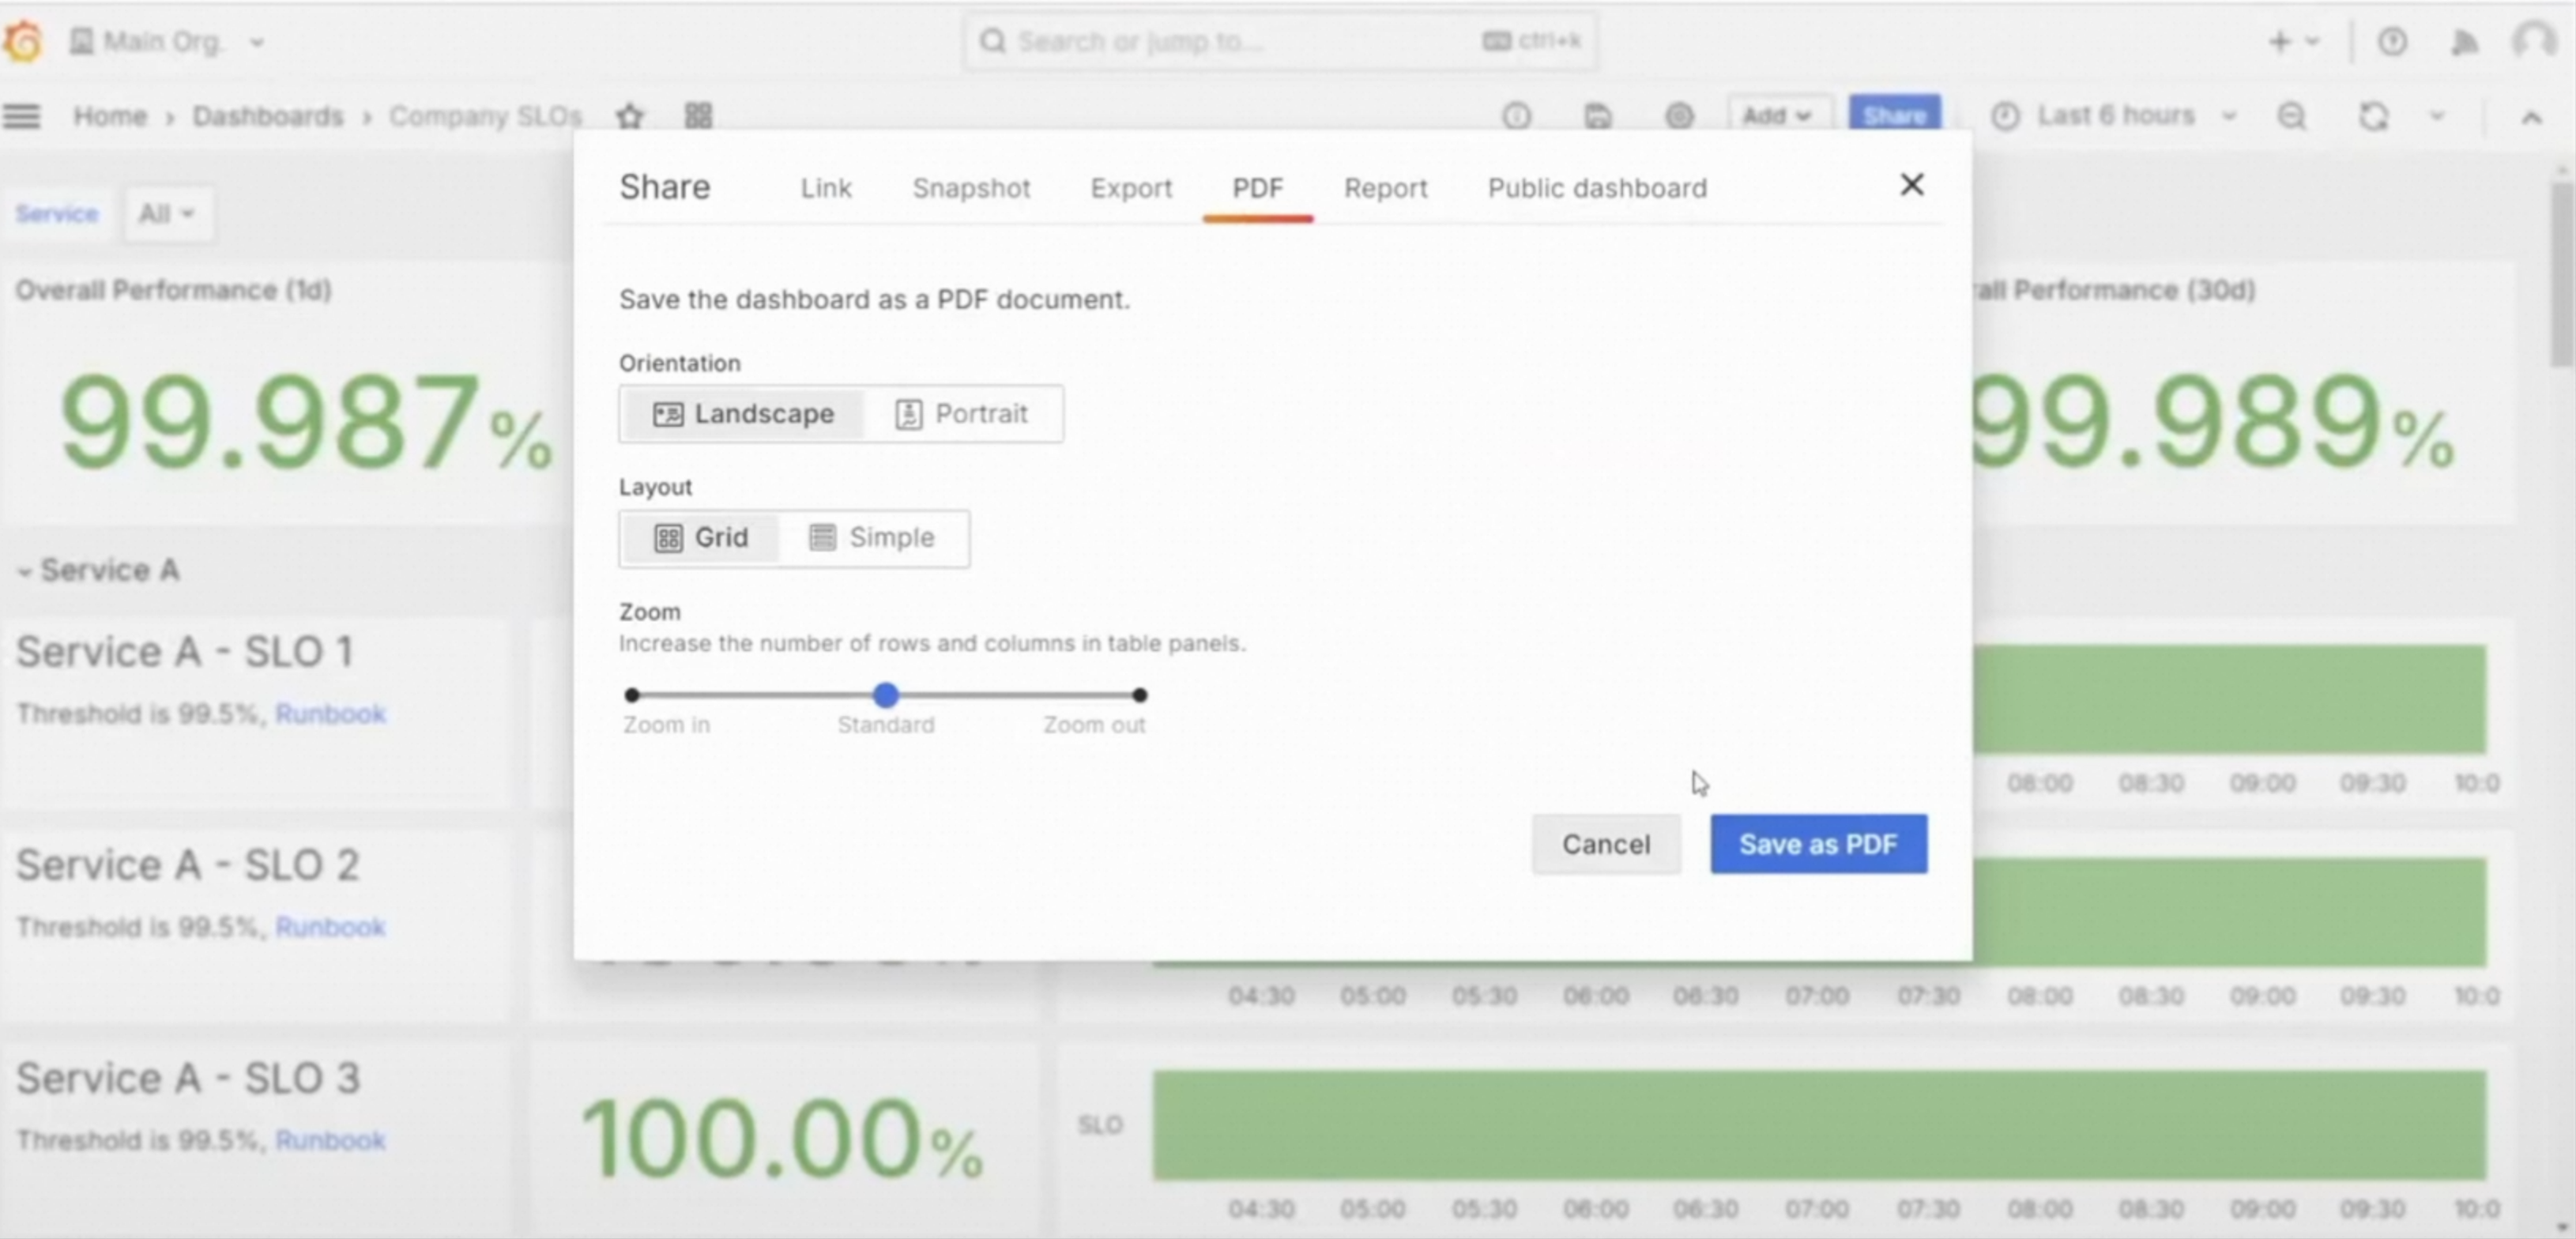Click the Grafana logo icon
2576x1239 pixels.
pyautogui.click(x=23, y=41)
